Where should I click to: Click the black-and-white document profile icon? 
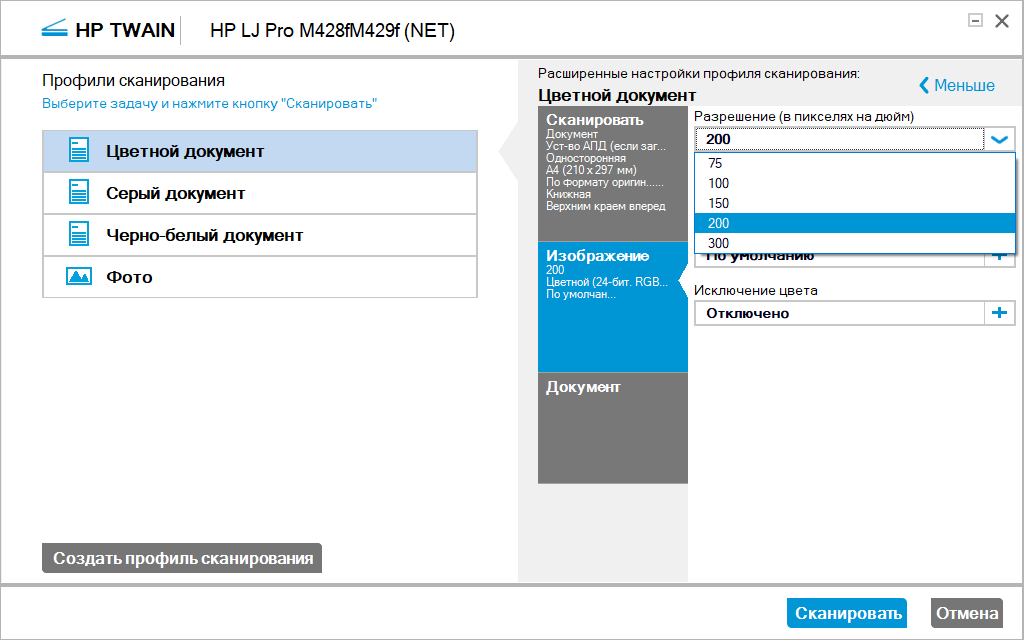(x=79, y=235)
